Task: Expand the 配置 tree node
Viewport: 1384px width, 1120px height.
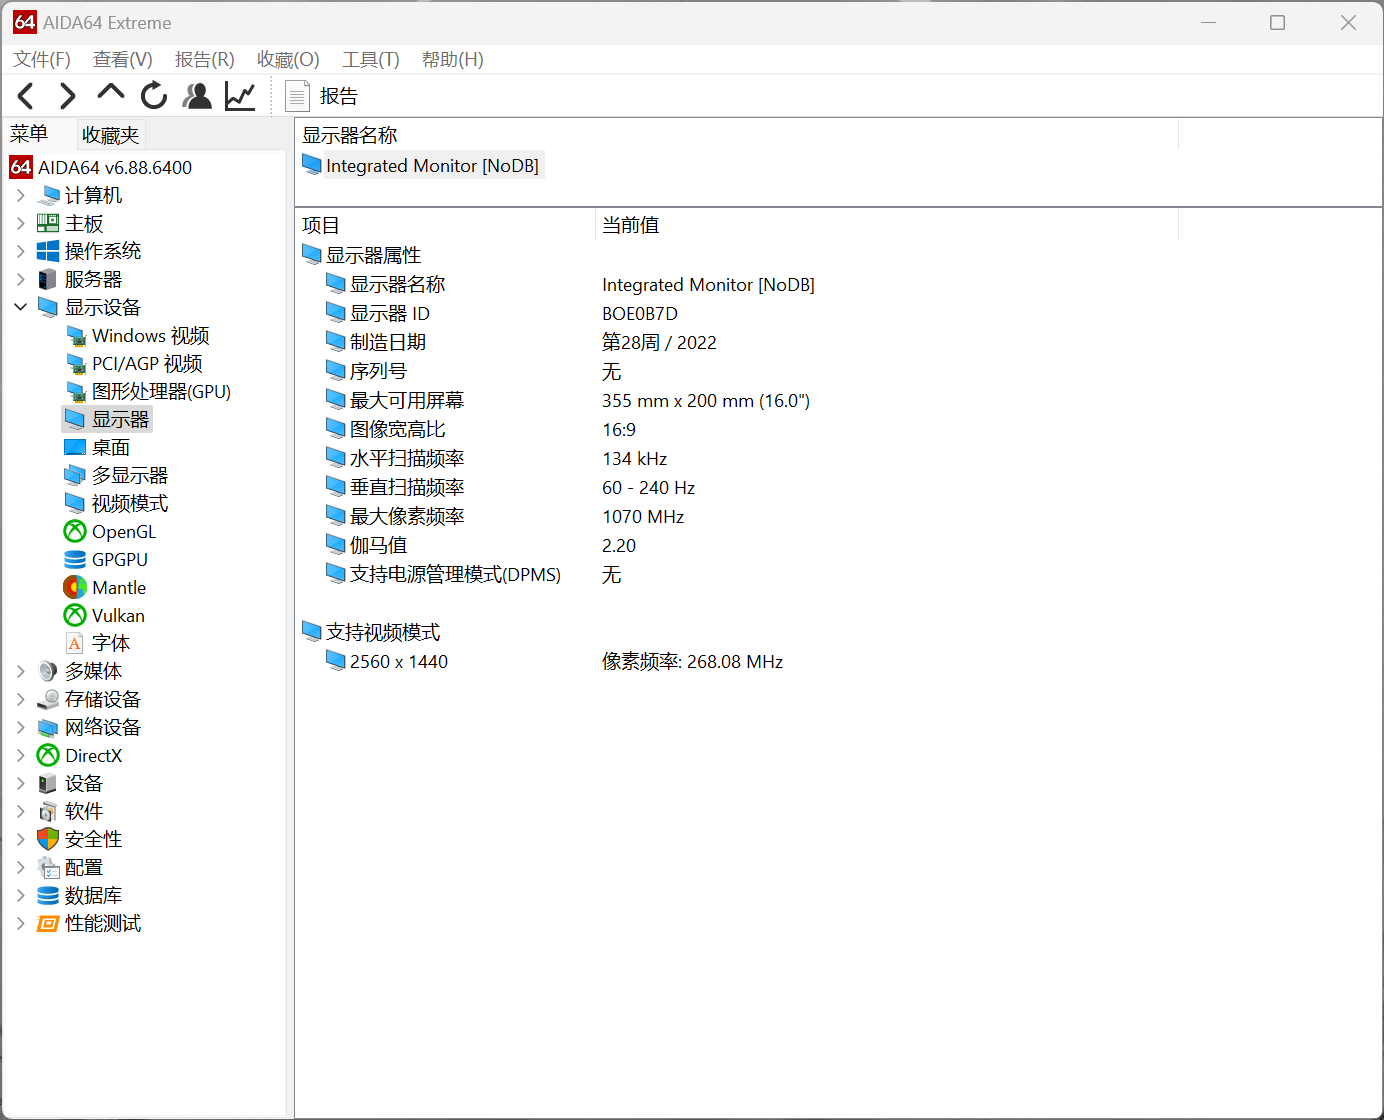Action: pos(20,867)
